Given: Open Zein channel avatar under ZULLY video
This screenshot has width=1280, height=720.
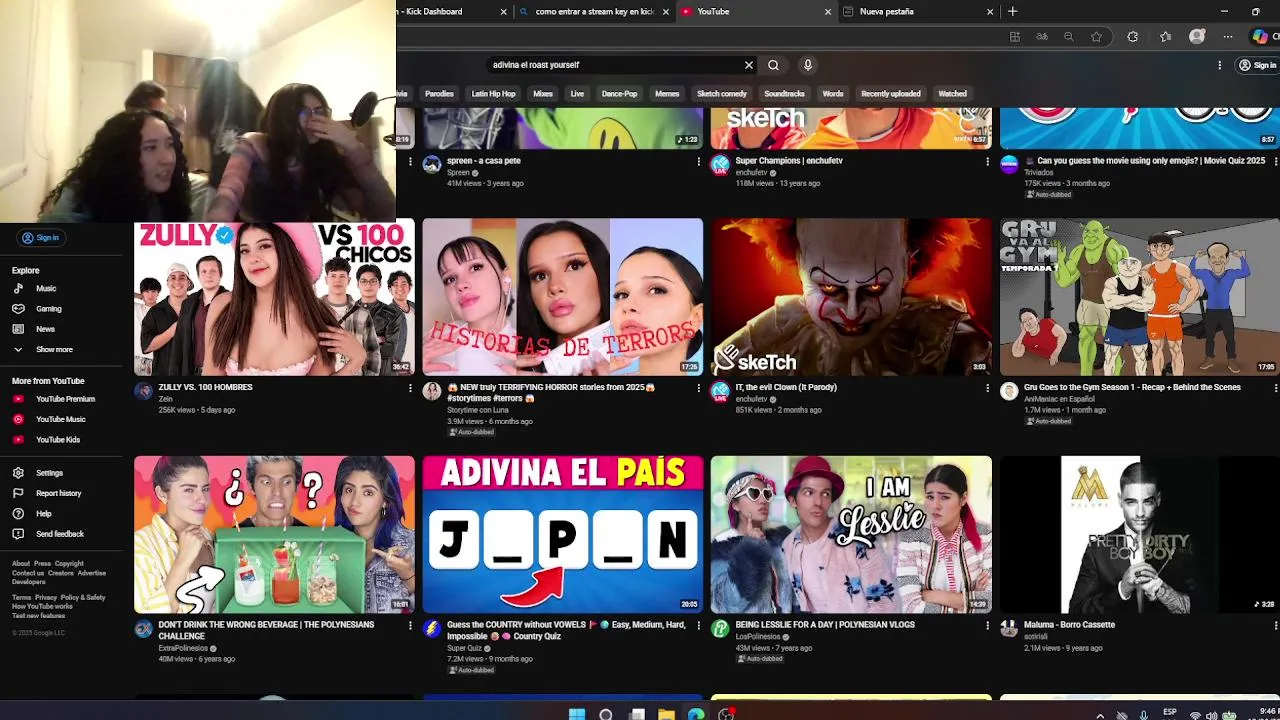Looking at the screenshot, I should (x=143, y=391).
